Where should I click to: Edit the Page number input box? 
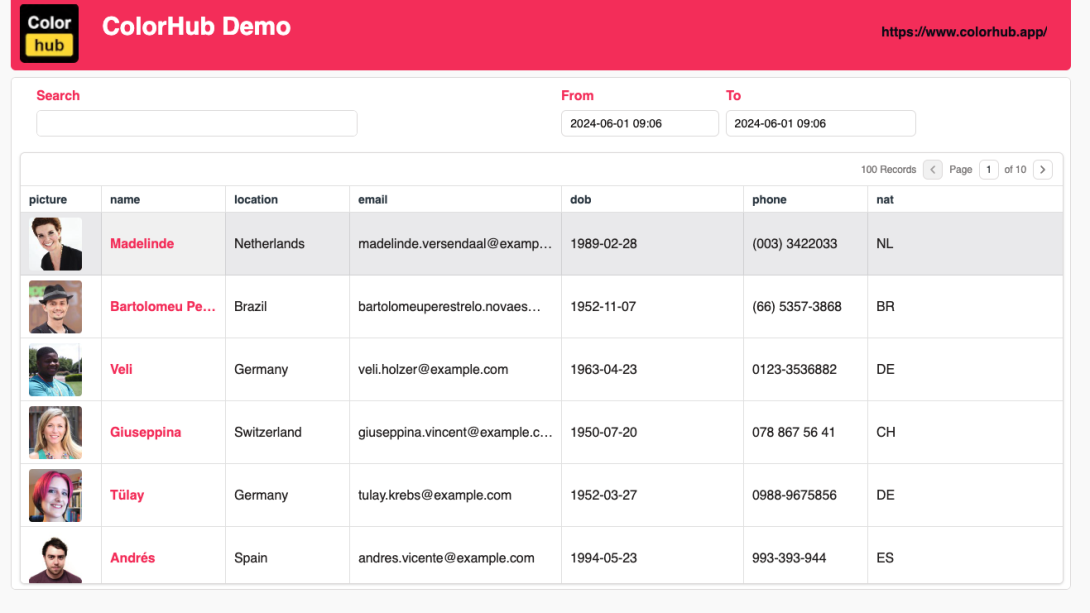(x=988, y=169)
